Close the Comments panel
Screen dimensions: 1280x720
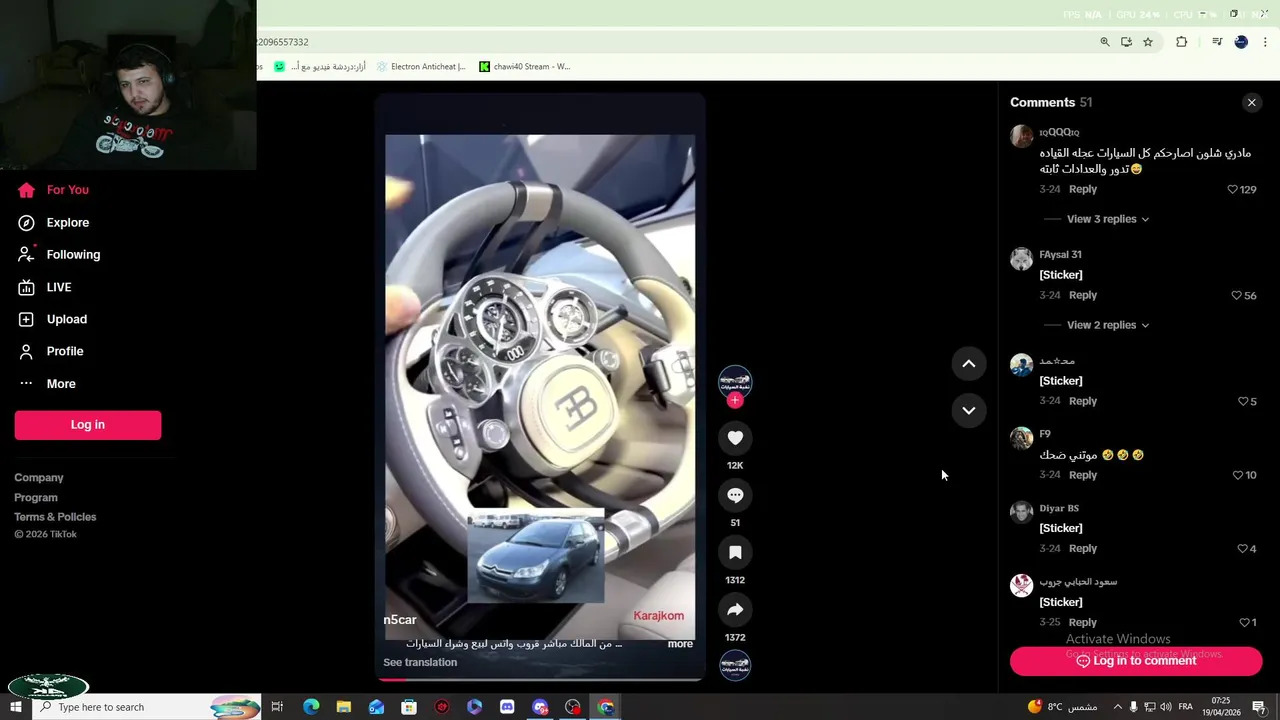1251,103
